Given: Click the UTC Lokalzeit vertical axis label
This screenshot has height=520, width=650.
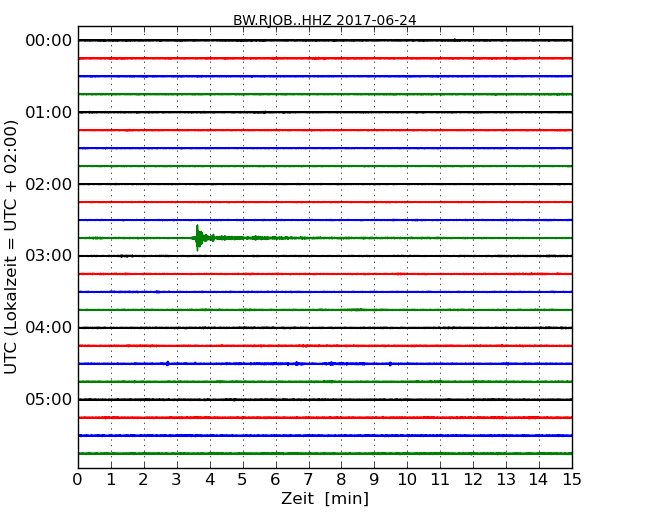Looking at the screenshot, I should [11, 247].
